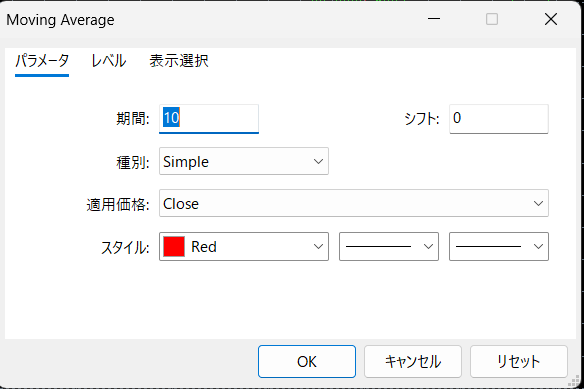The height and width of the screenshot is (389, 584).
Task: Open the レベル tab
Action: coord(108,60)
